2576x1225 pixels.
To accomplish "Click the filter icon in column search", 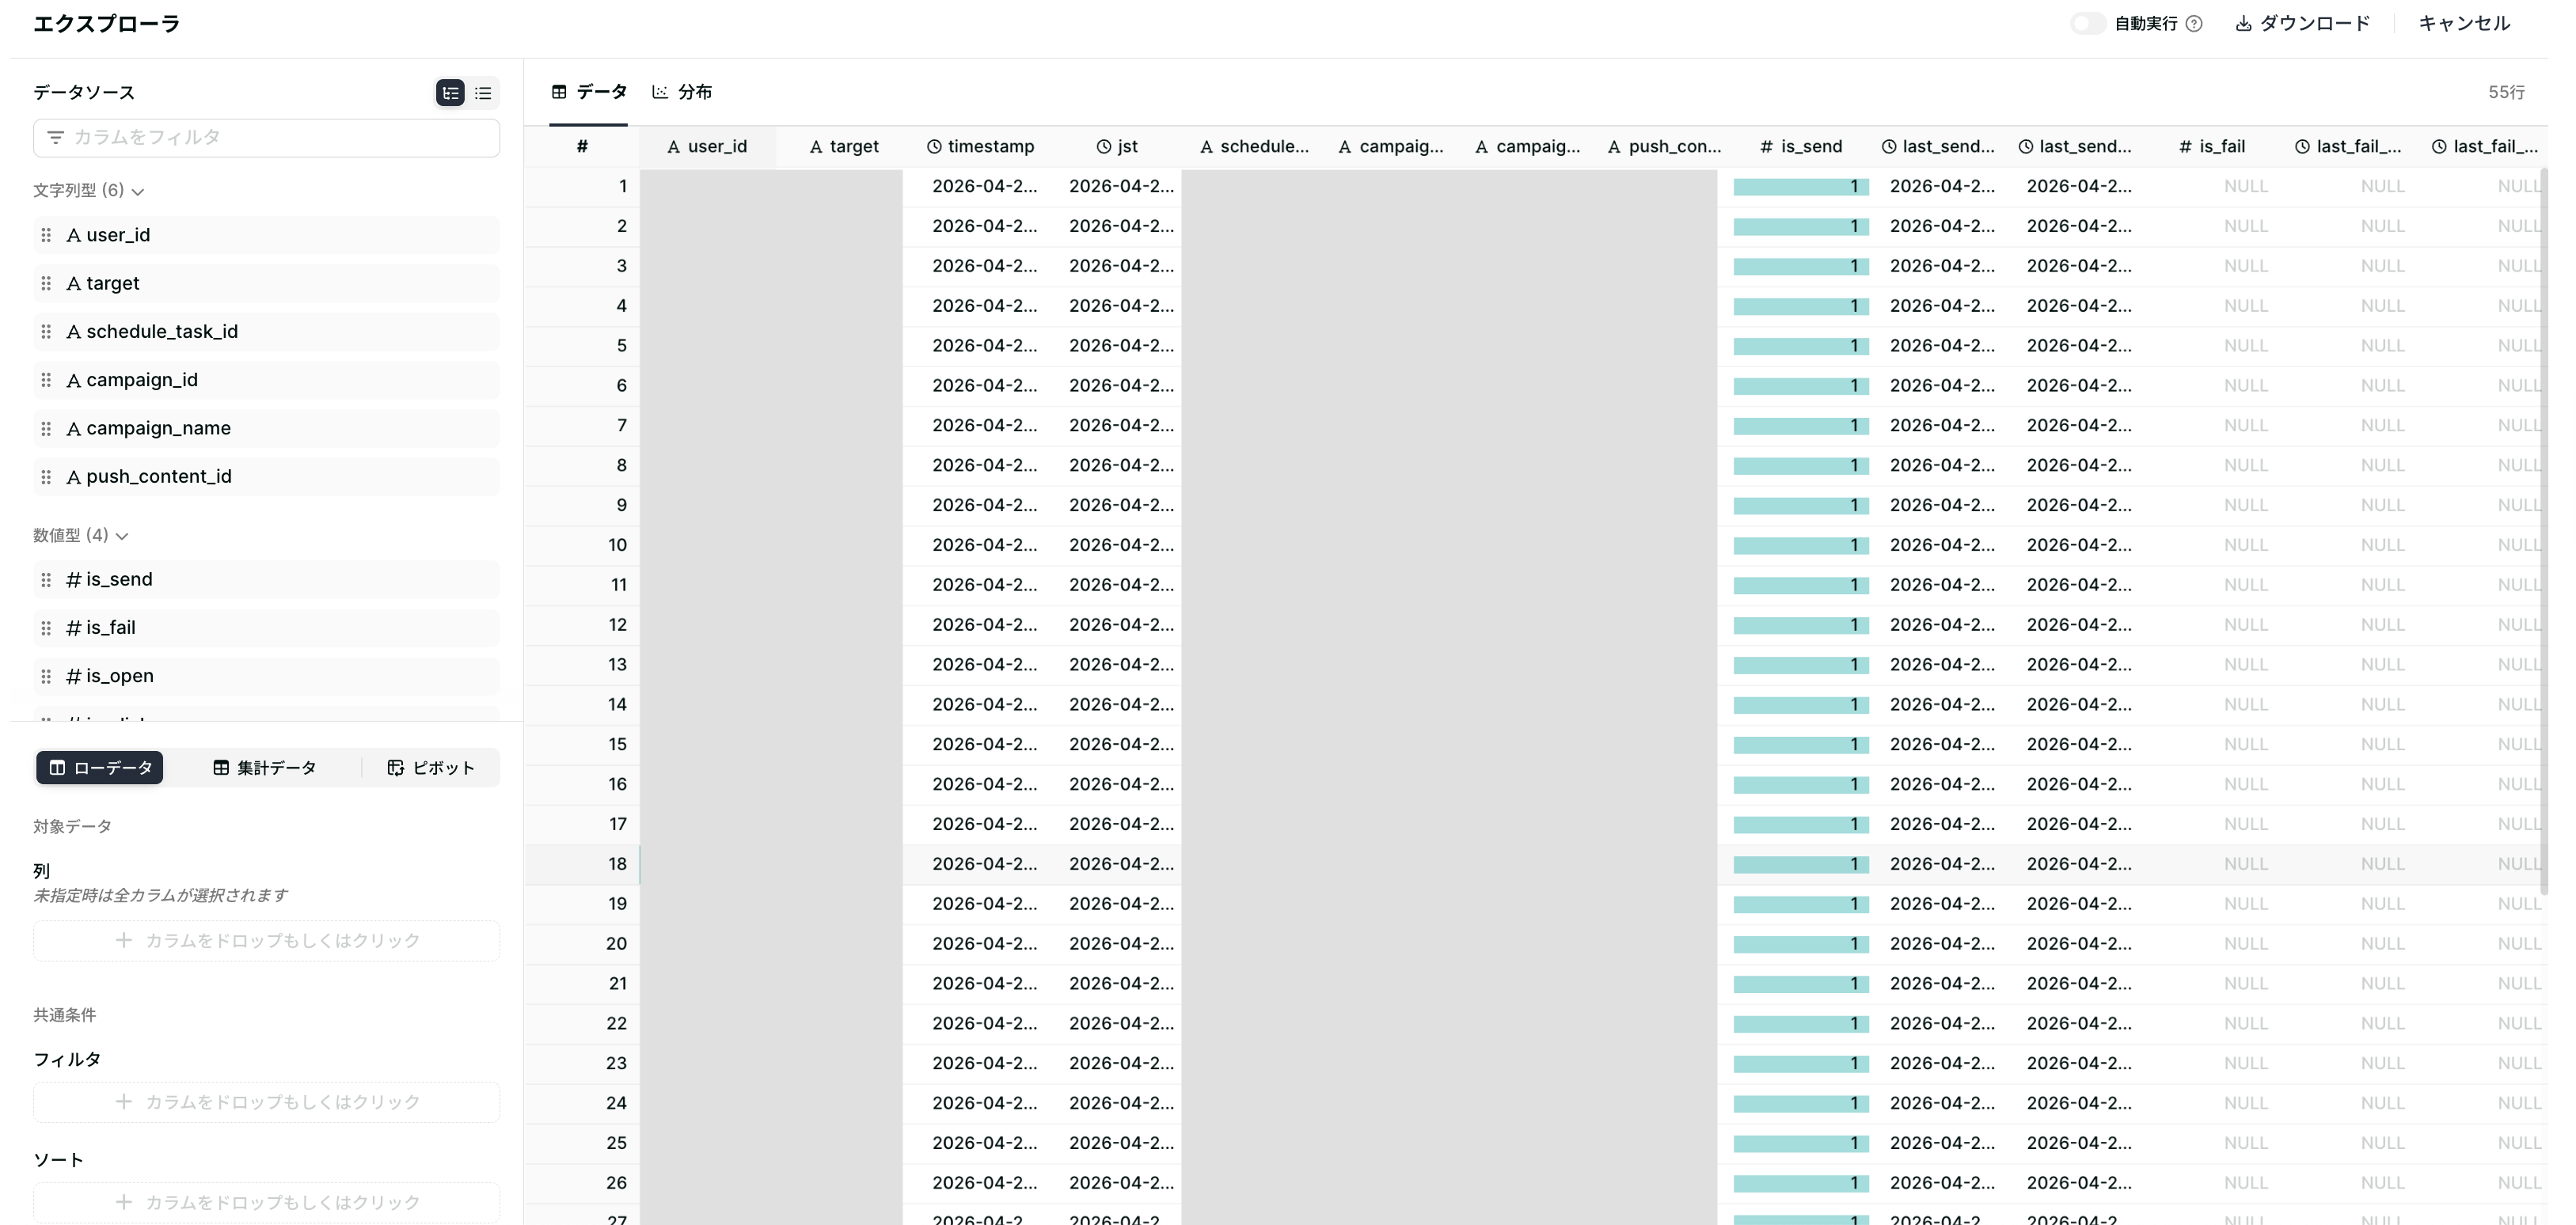I will [56, 137].
